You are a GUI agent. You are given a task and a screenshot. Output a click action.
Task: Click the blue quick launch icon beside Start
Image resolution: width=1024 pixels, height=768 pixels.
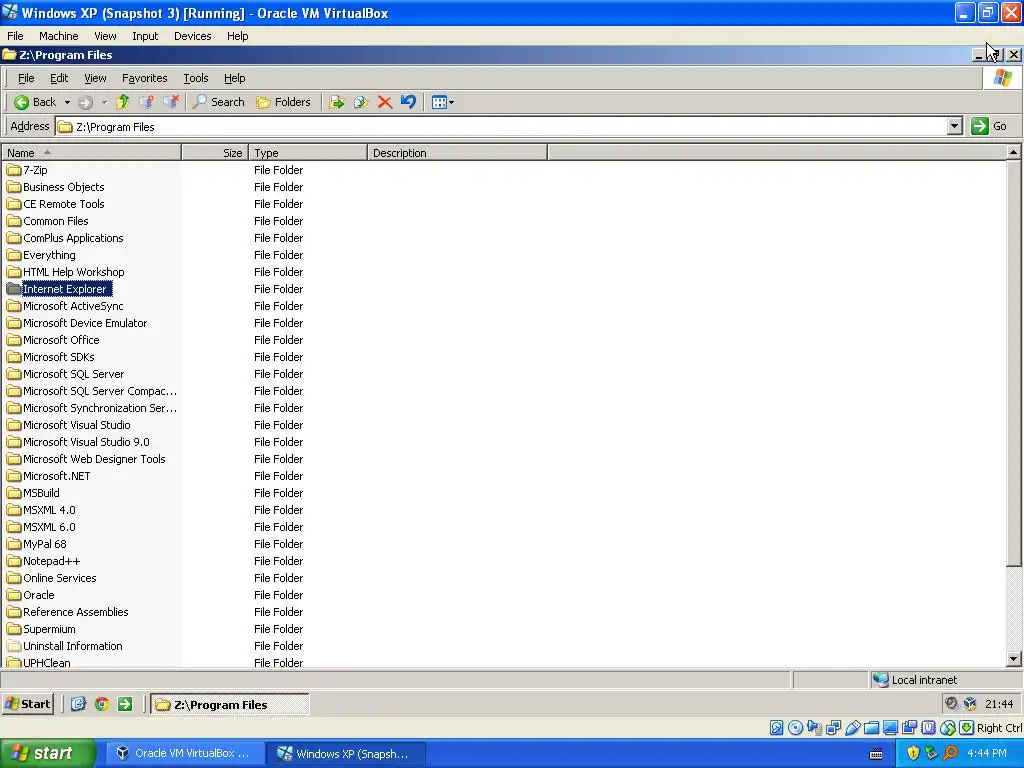78,704
